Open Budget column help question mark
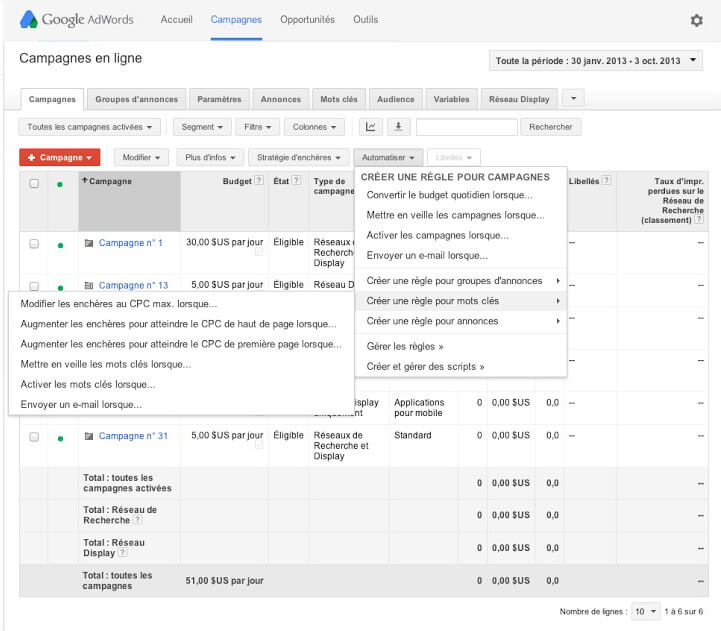 coord(259,180)
